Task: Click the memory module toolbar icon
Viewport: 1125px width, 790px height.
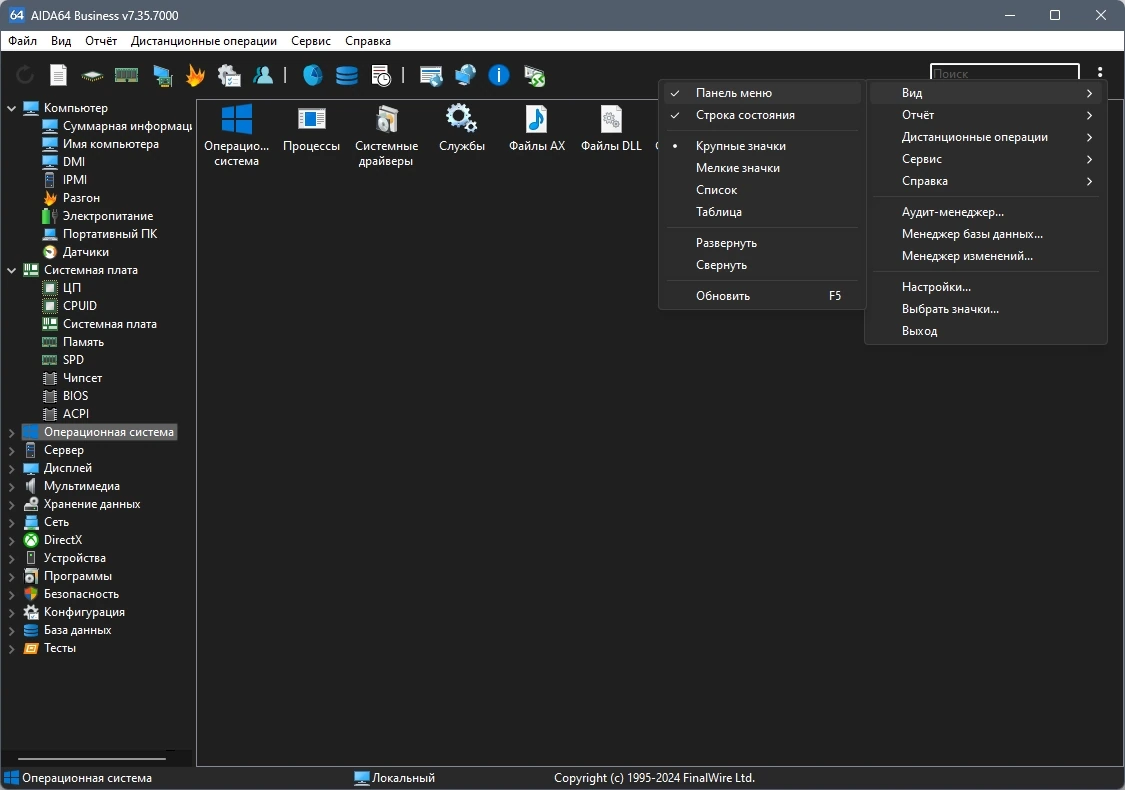Action: click(x=126, y=75)
